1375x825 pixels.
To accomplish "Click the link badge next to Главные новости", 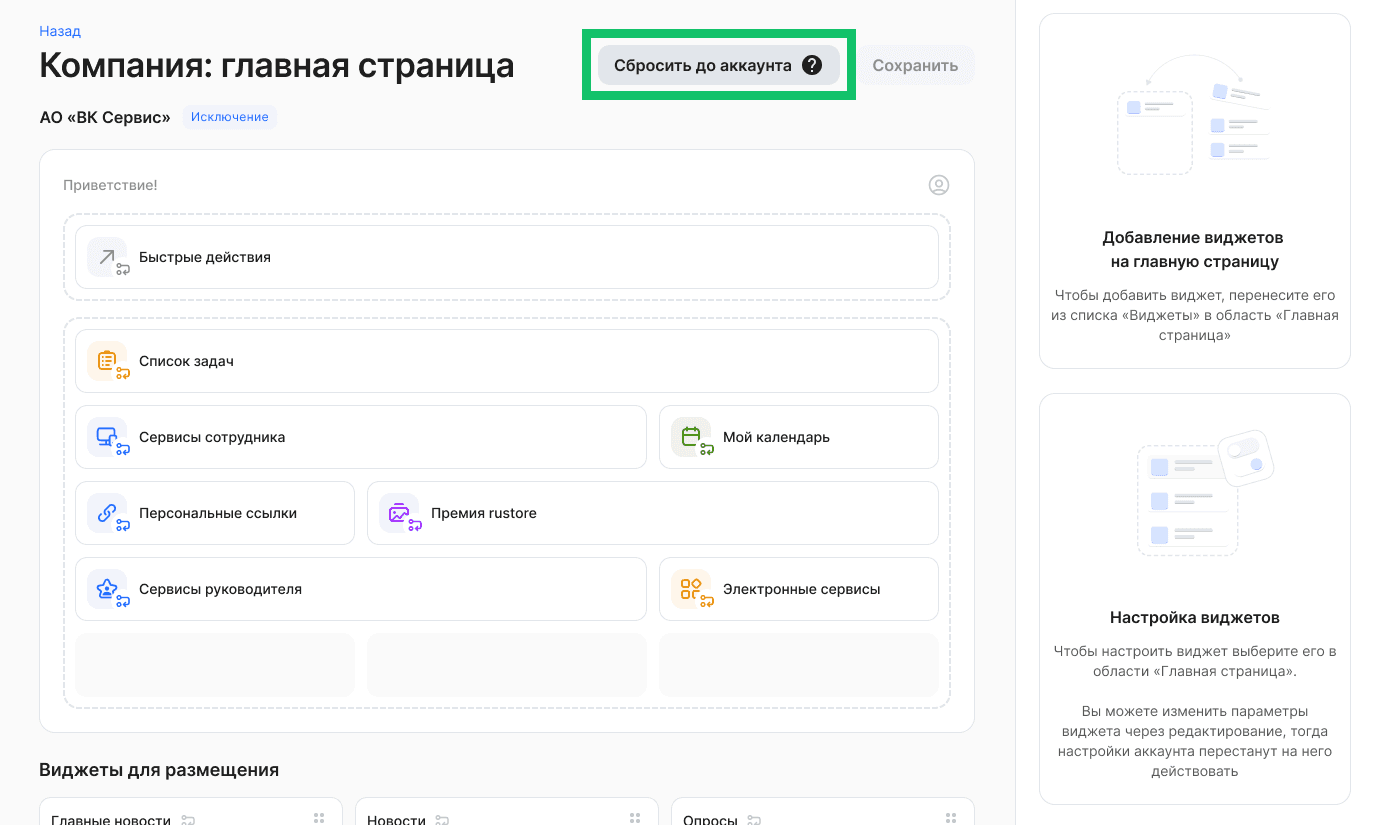I will click(x=187, y=817).
